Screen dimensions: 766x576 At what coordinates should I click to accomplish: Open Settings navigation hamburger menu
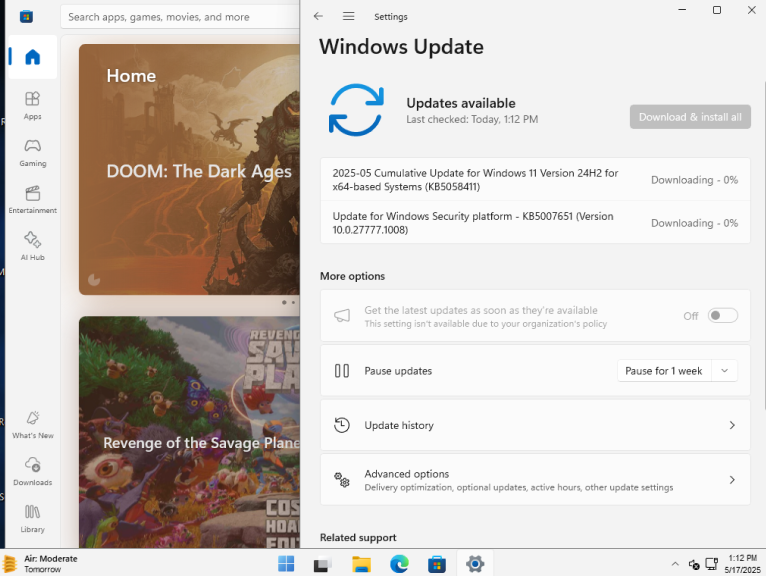point(348,16)
